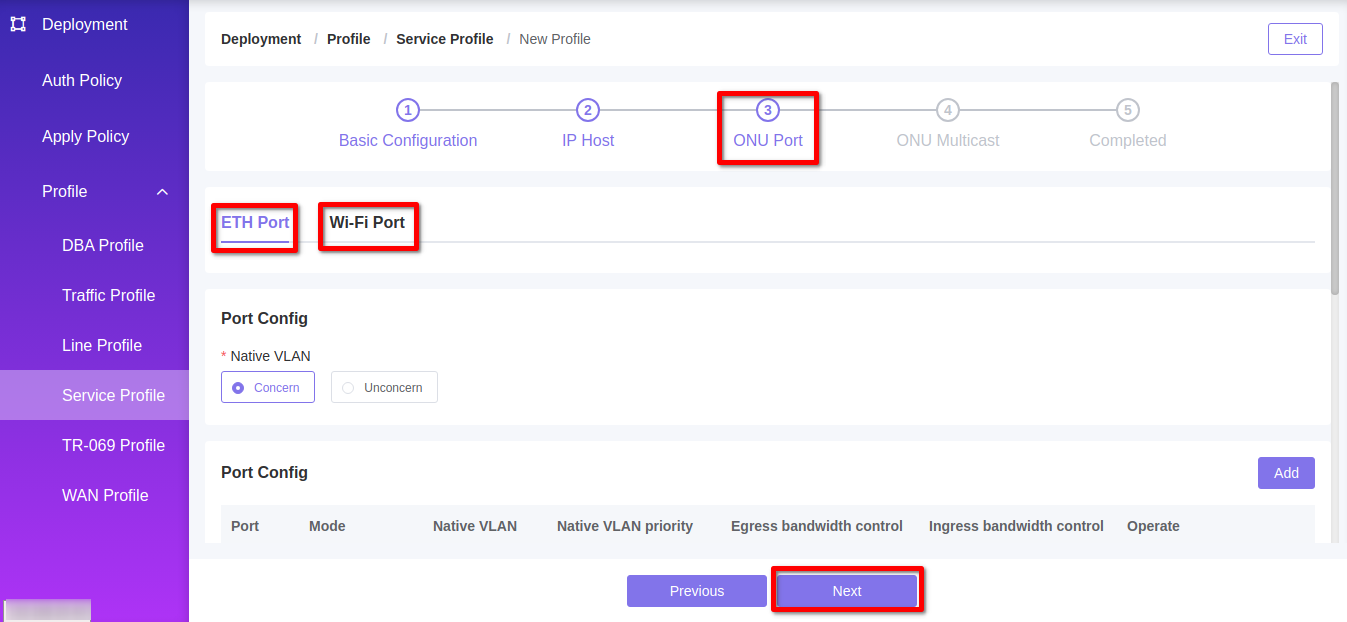Click the Exit button at top right
Image resolution: width=1347 pixels, height=622 pixels.
[x=1294, y=38]
